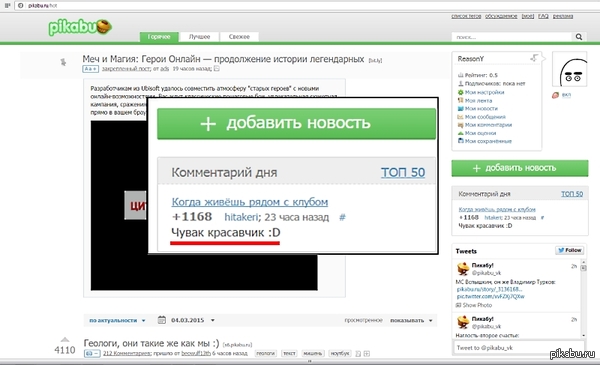
Task: Click the Tweets widget scrollbar
Action: point(583,298)
